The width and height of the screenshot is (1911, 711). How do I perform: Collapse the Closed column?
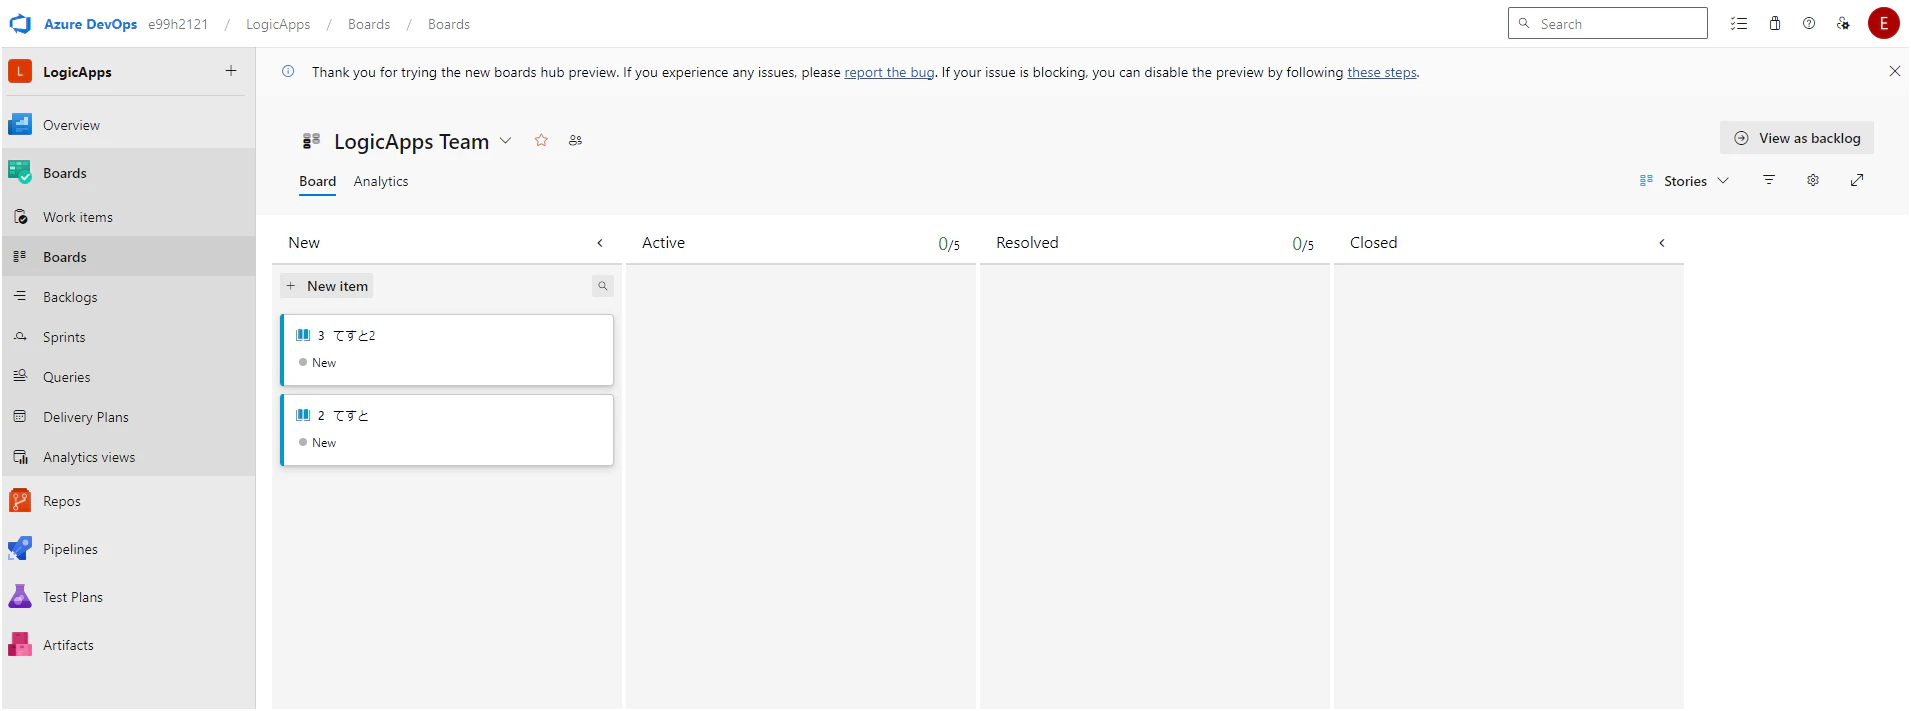[1662, 243]
